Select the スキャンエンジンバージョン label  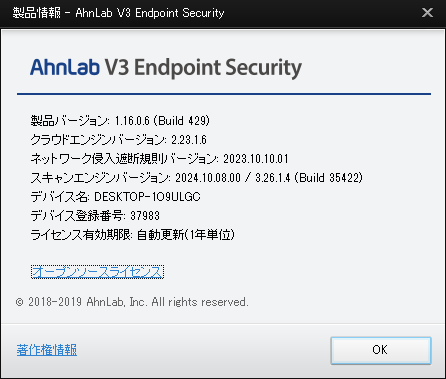coord(101,178)
